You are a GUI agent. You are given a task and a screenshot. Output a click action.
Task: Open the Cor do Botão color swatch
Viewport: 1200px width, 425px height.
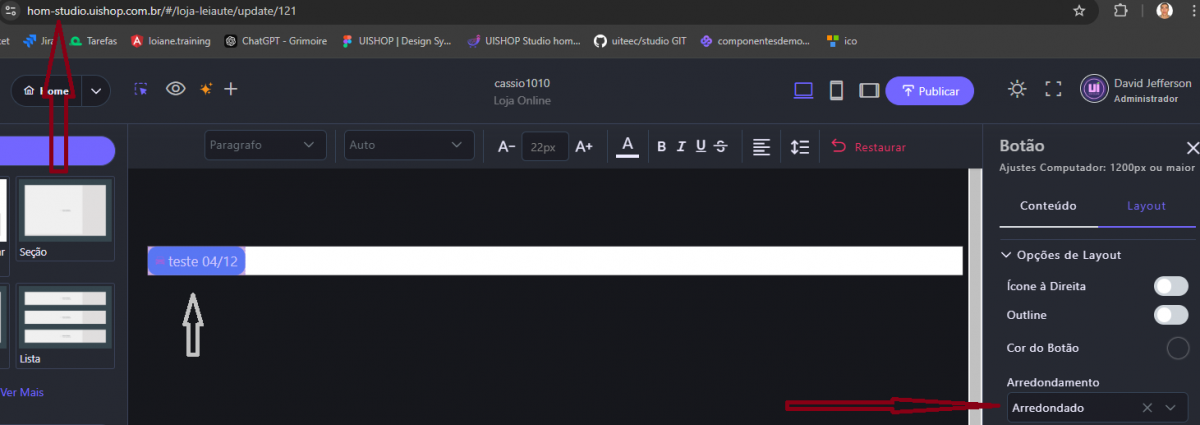coord(1178,348)
